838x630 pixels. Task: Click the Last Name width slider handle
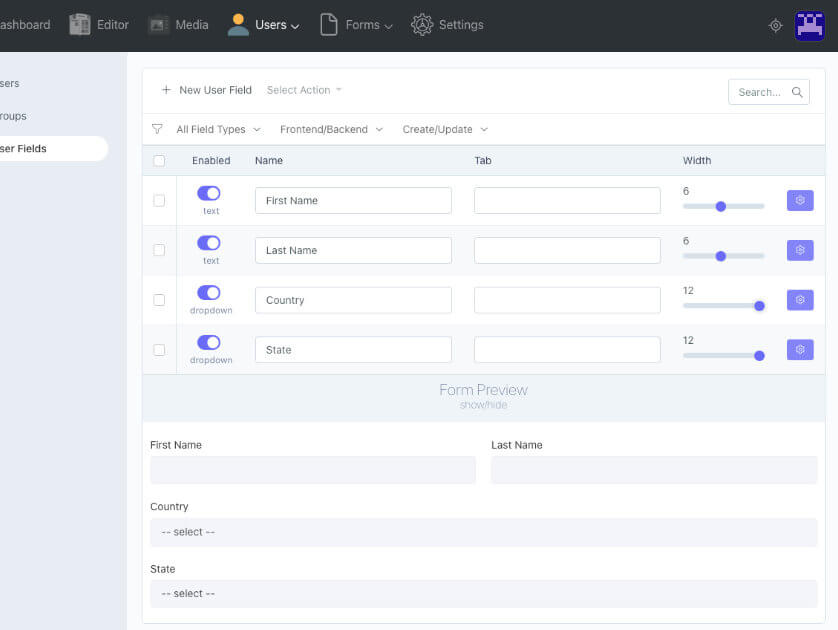pos(721,256)
